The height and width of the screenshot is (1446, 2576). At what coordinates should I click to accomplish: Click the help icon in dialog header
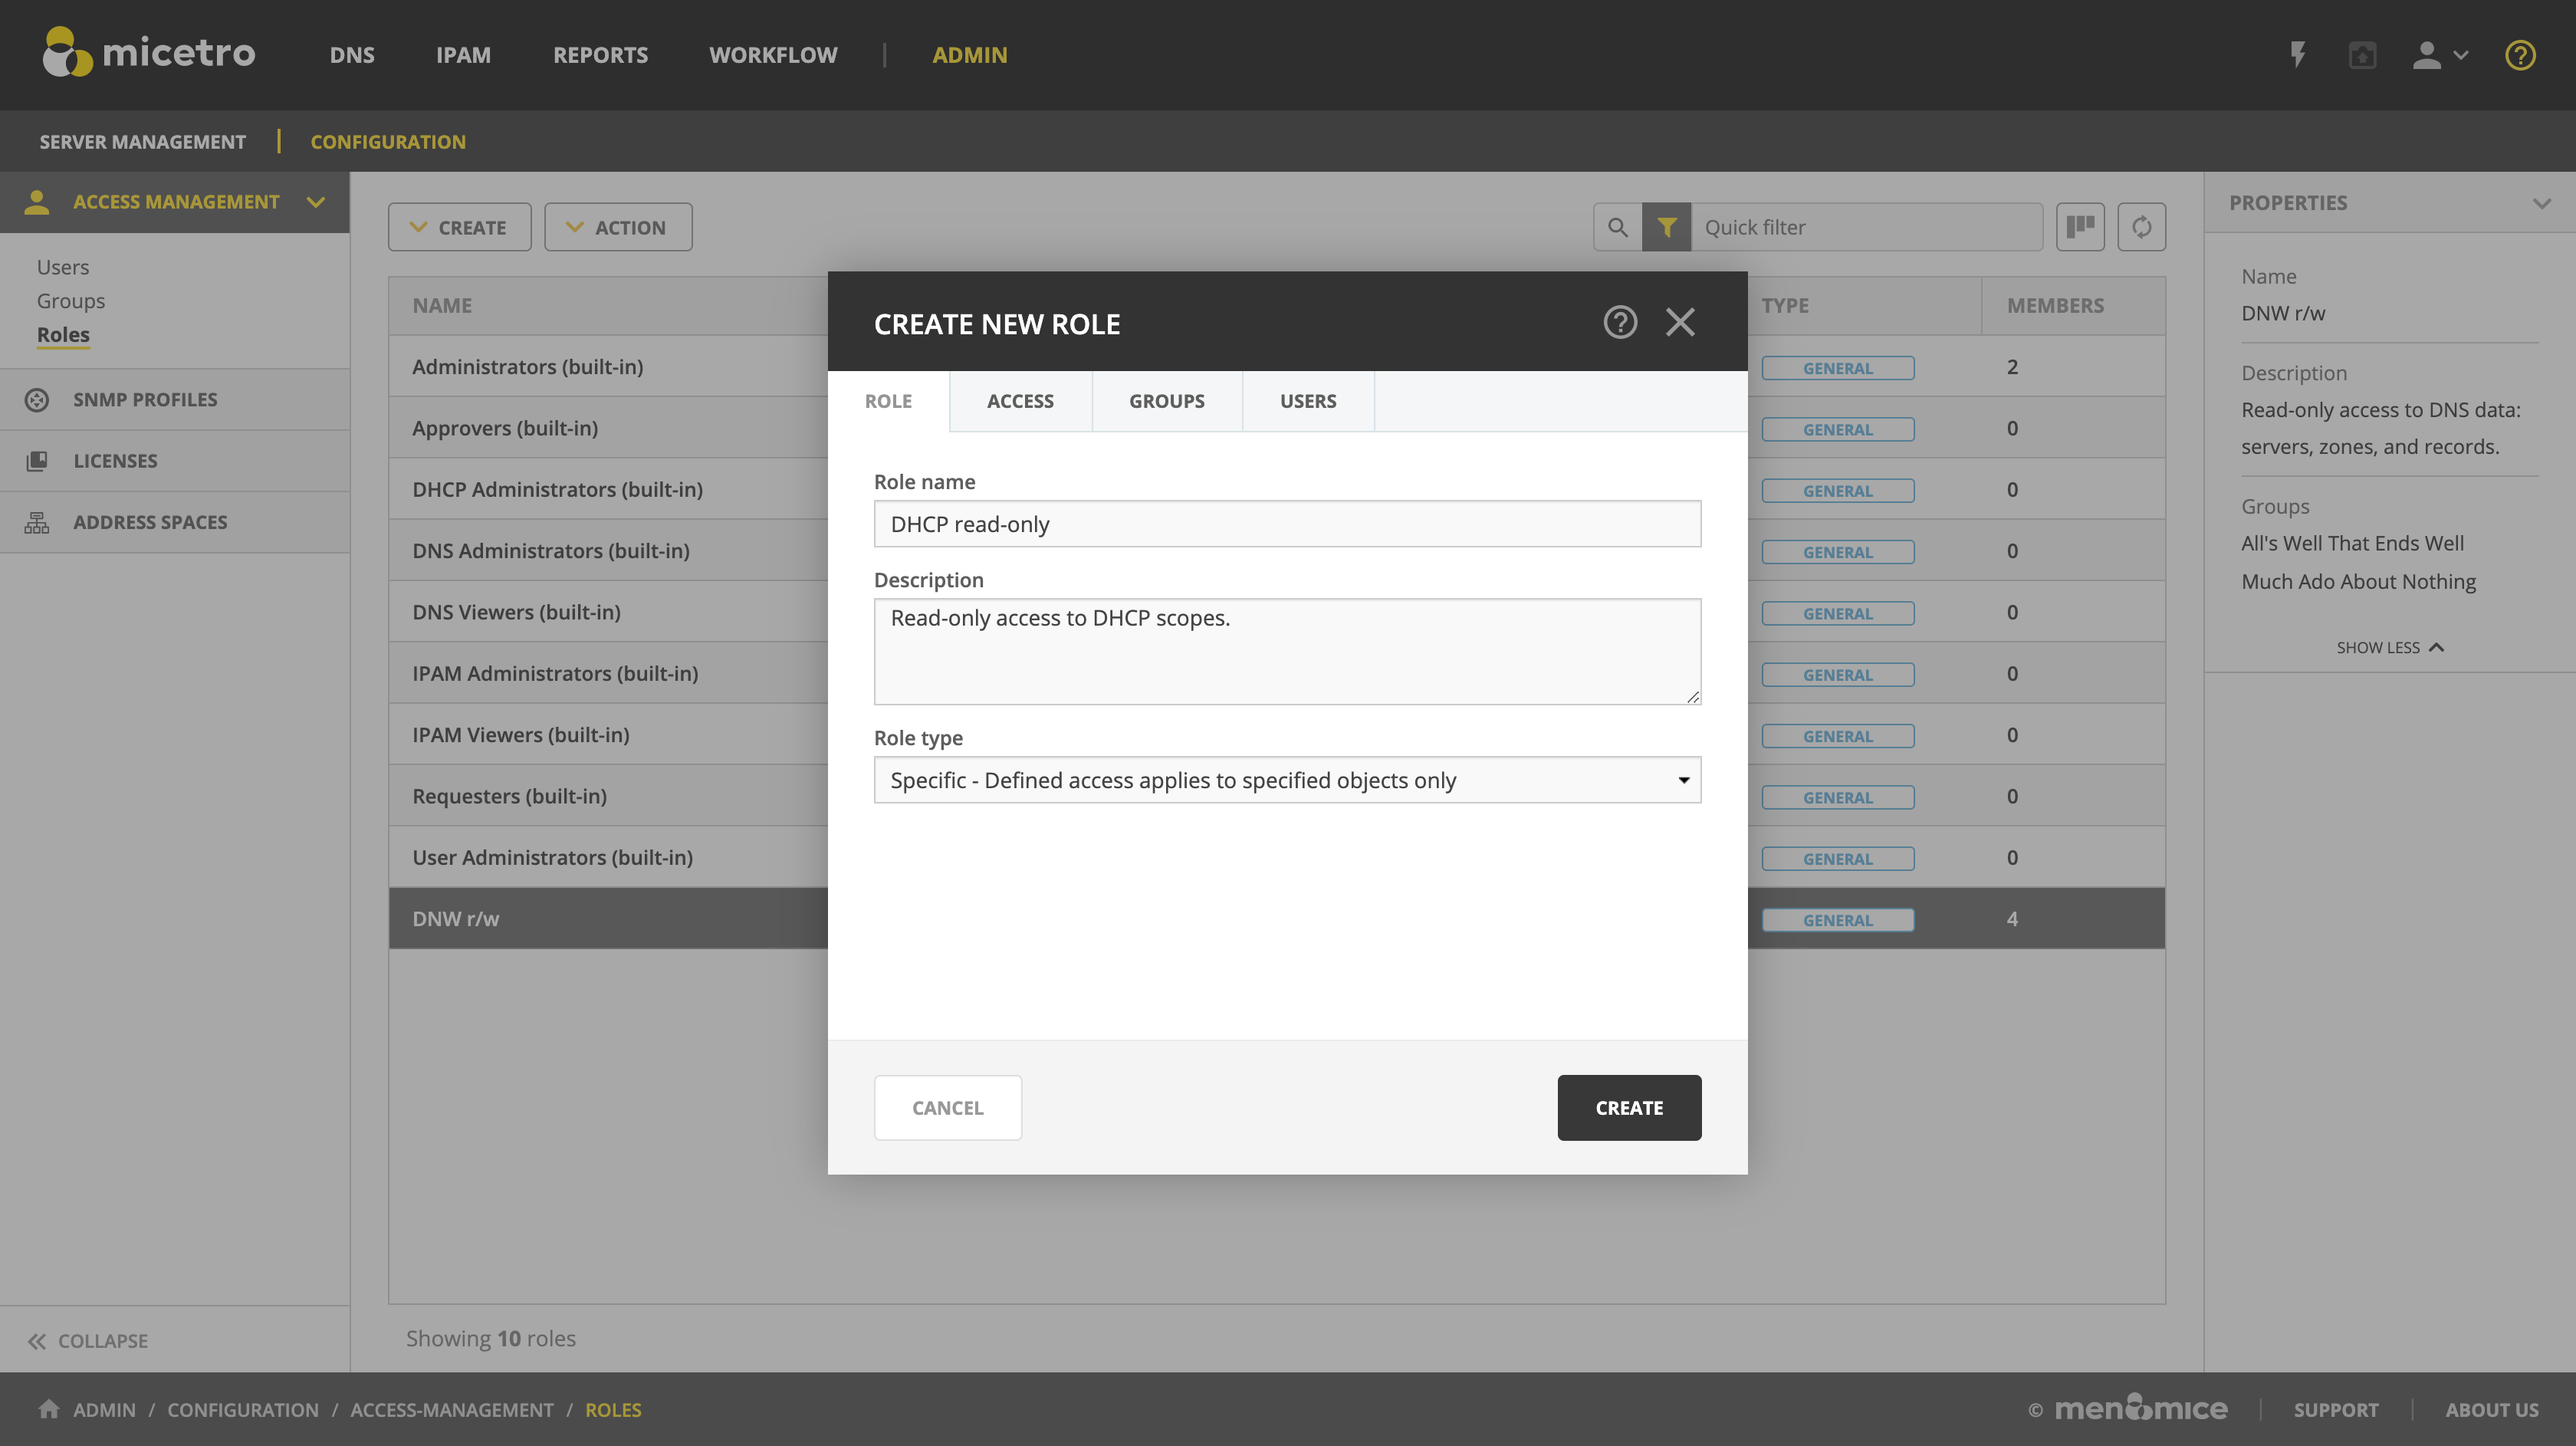tap(1620, 322)
